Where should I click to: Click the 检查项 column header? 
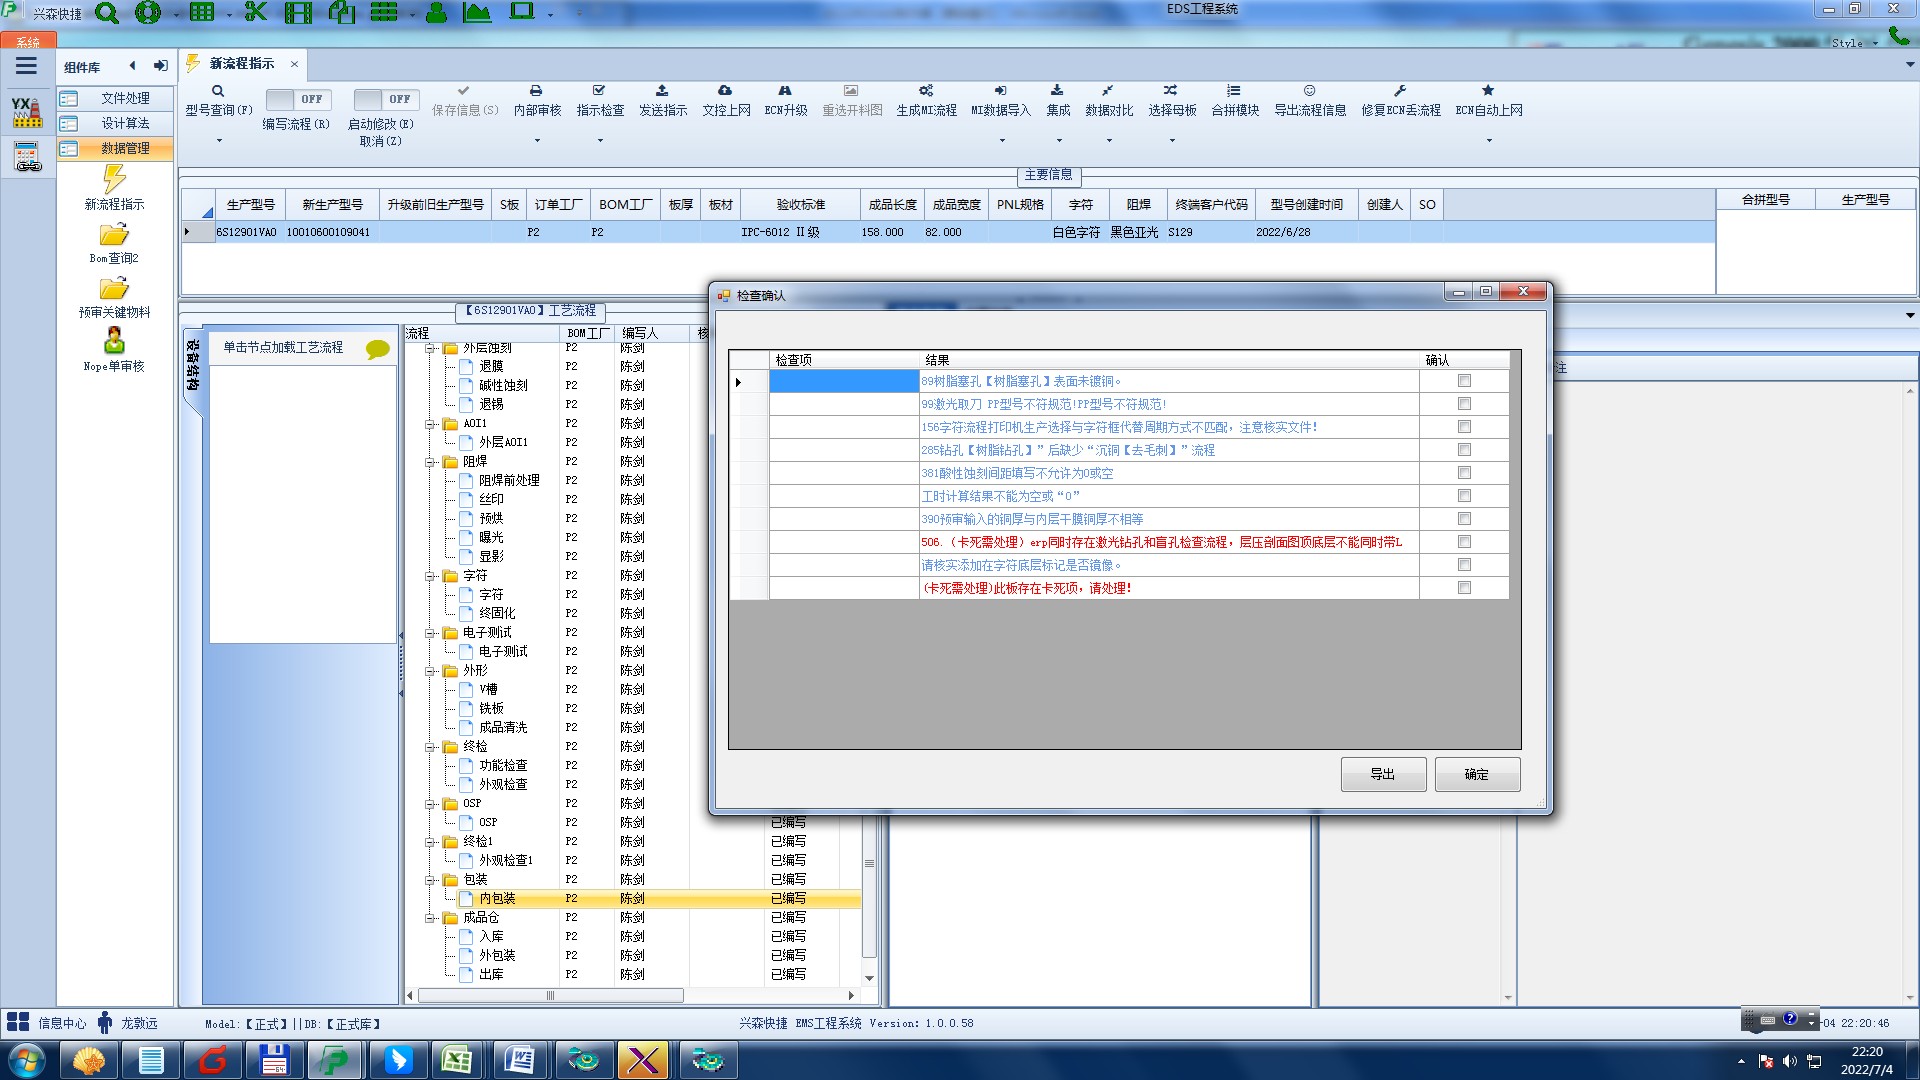(x=845, y=360)
